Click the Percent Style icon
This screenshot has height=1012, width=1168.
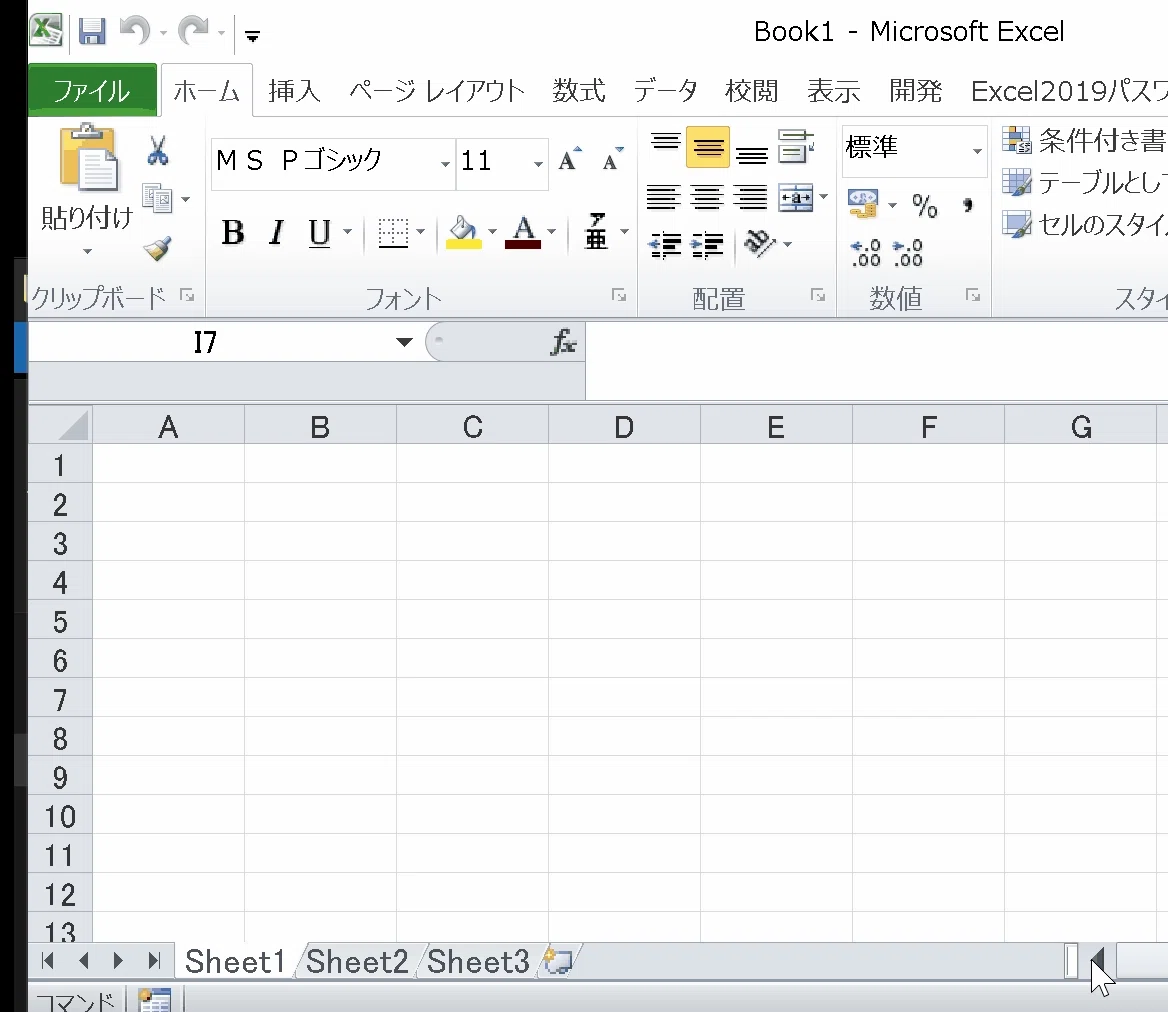point(924,206)
